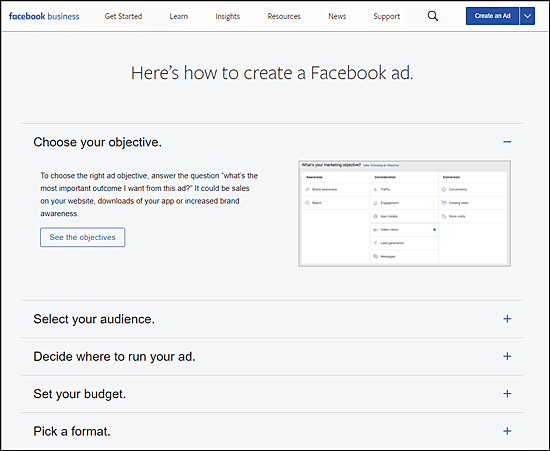Open the Get Started menu
This screenshot has width=550, height=451.
123,16
